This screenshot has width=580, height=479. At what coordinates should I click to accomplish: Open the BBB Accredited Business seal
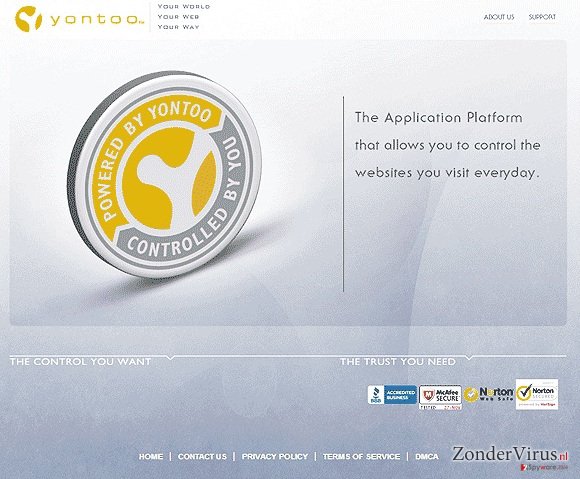(x=392, y=395)
